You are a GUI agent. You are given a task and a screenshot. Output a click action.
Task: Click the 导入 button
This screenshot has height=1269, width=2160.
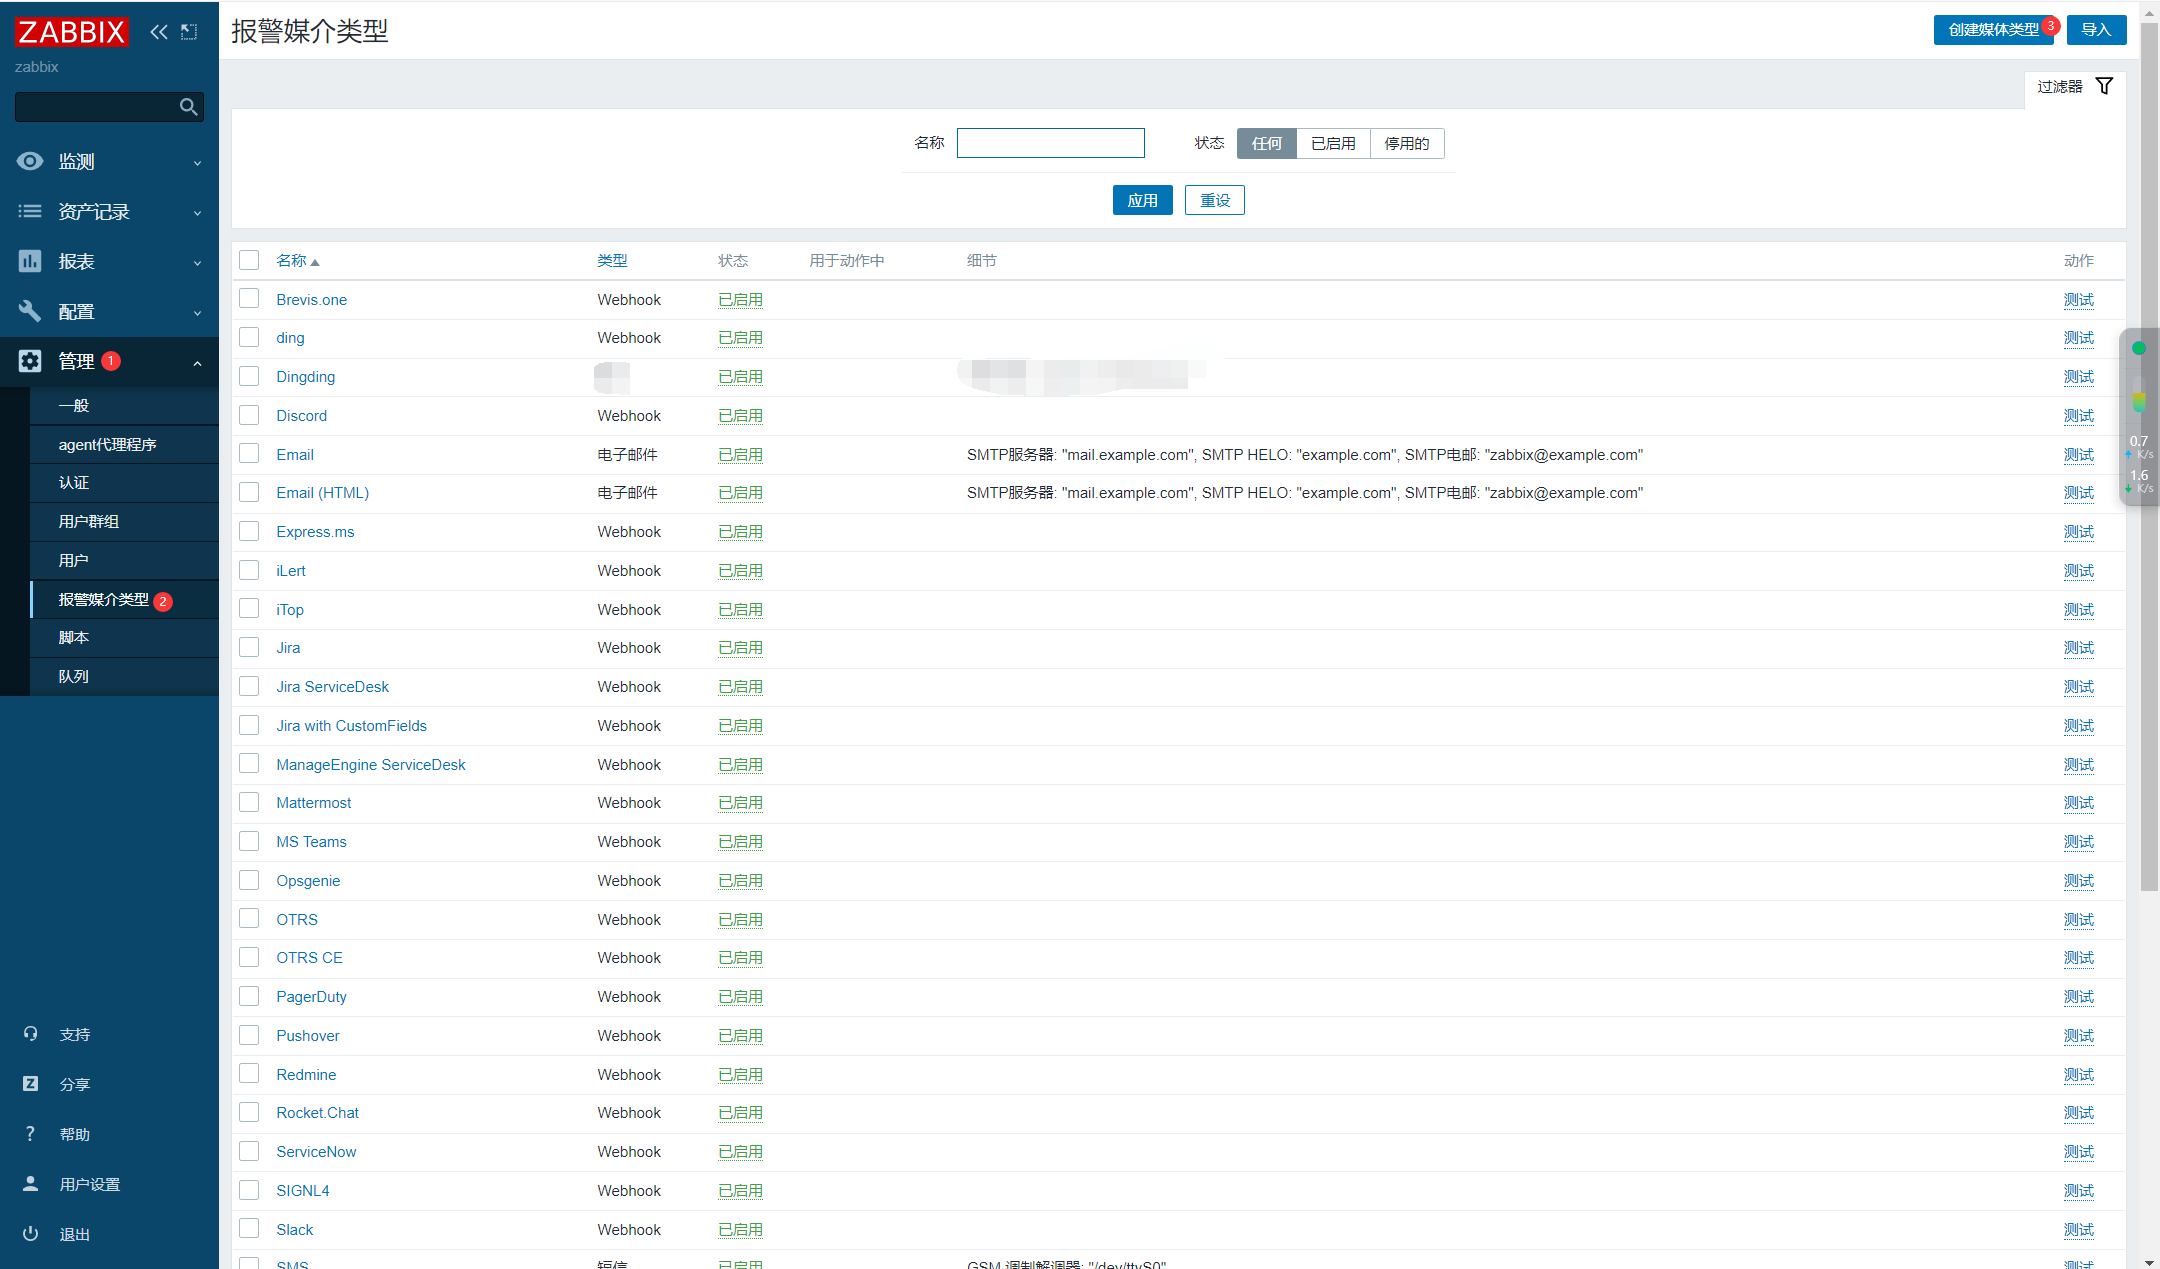click(x=2096, y=30)
